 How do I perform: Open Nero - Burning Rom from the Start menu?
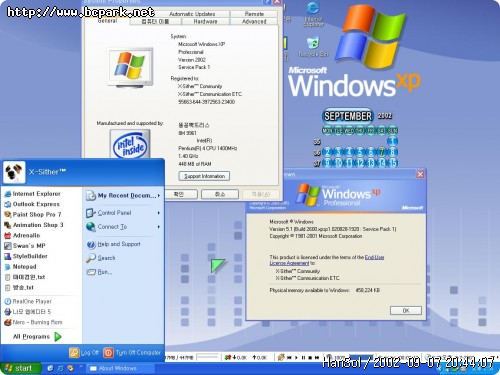tap(33, 322)
